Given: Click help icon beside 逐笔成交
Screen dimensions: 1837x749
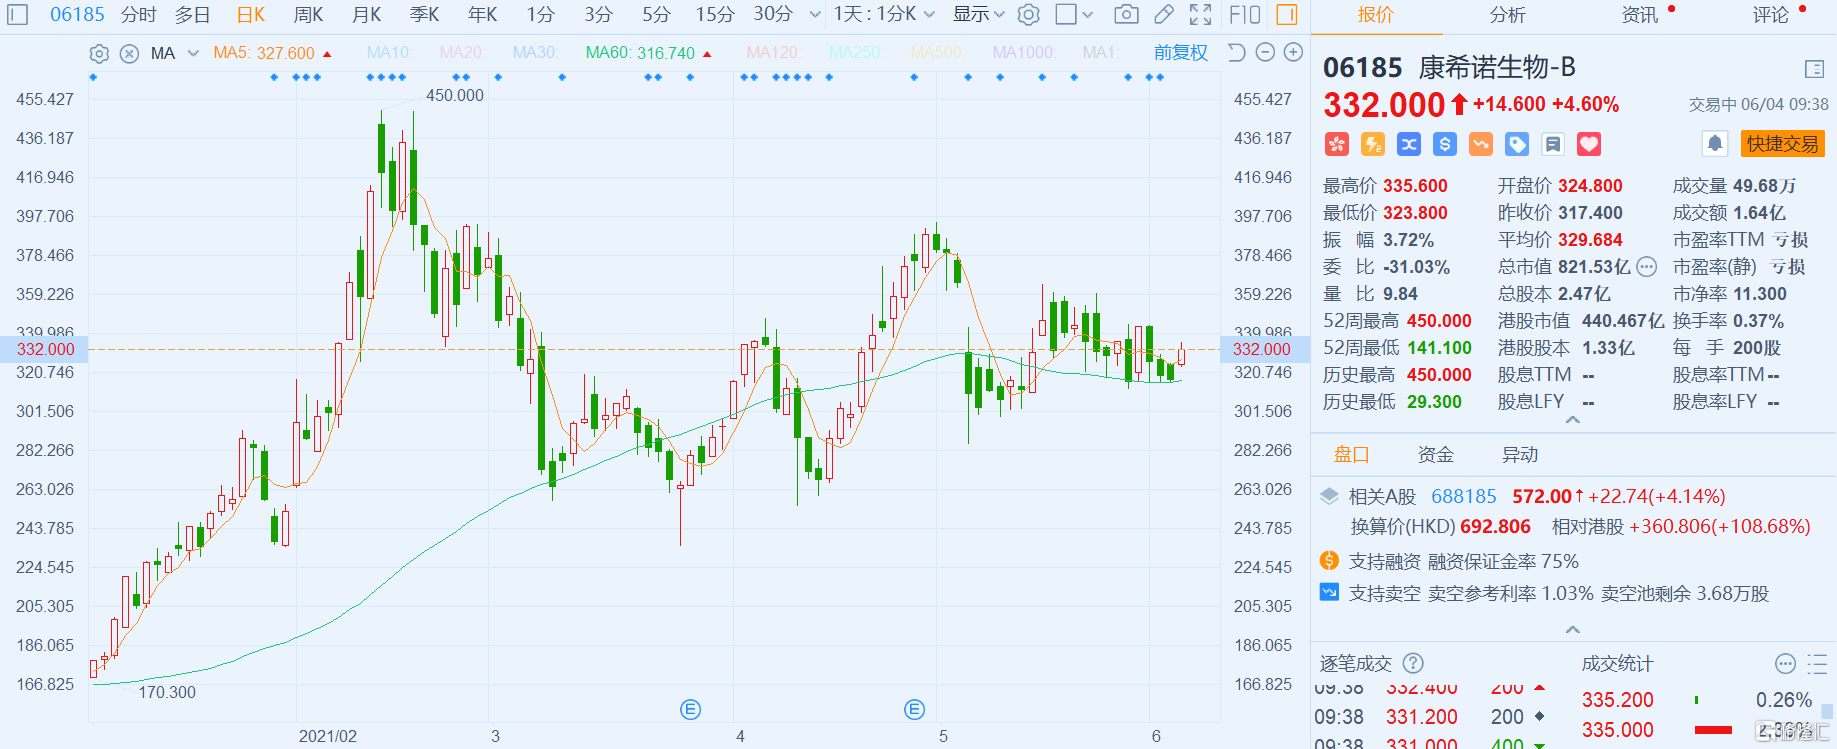Looking at the screenshot, I should pyautogui.click(x=1413, y=663).
